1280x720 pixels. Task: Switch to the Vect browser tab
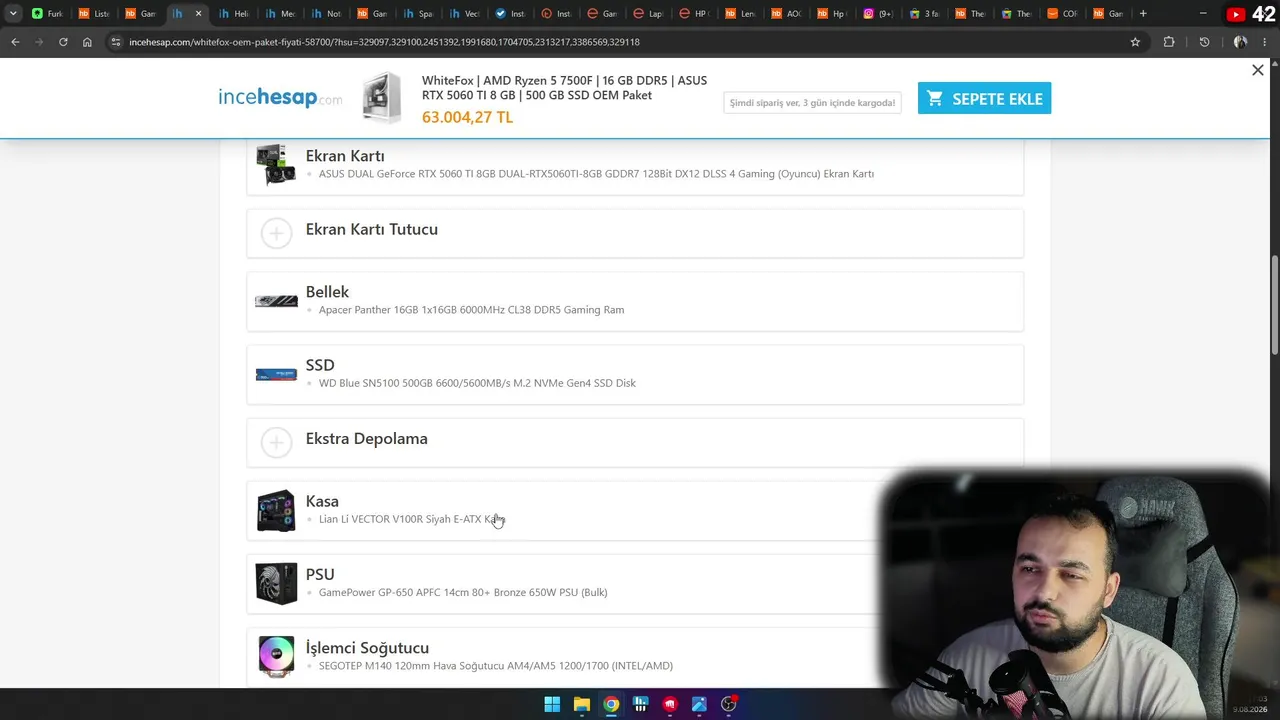[x=463, y=14]
